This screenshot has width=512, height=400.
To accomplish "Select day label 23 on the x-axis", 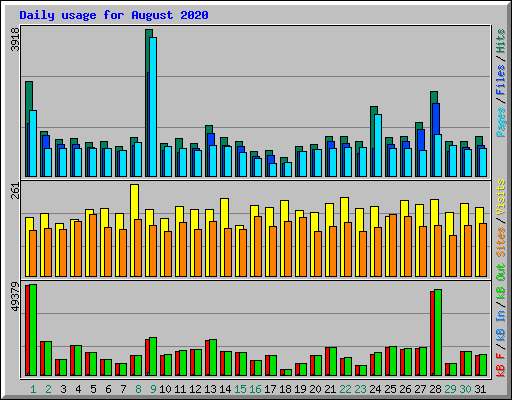I will [x=360, y=389].
